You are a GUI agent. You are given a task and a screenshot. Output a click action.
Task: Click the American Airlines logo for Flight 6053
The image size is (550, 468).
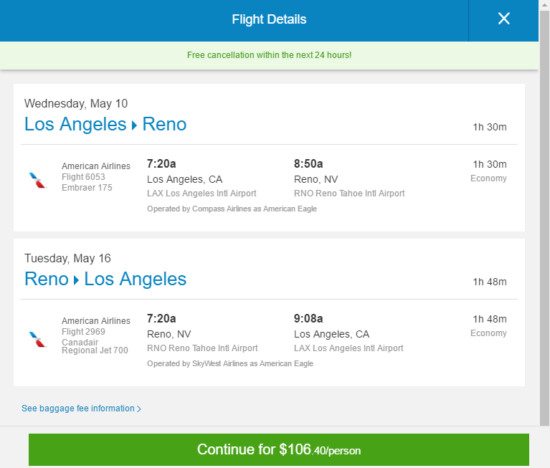pyautogui.click(x=38, y=180)
